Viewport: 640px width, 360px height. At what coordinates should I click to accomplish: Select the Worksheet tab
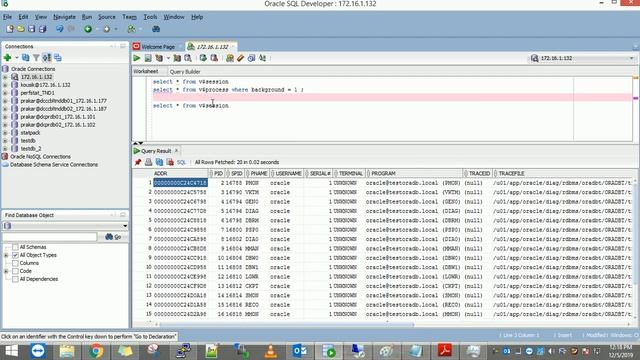(x=146, y=71)
